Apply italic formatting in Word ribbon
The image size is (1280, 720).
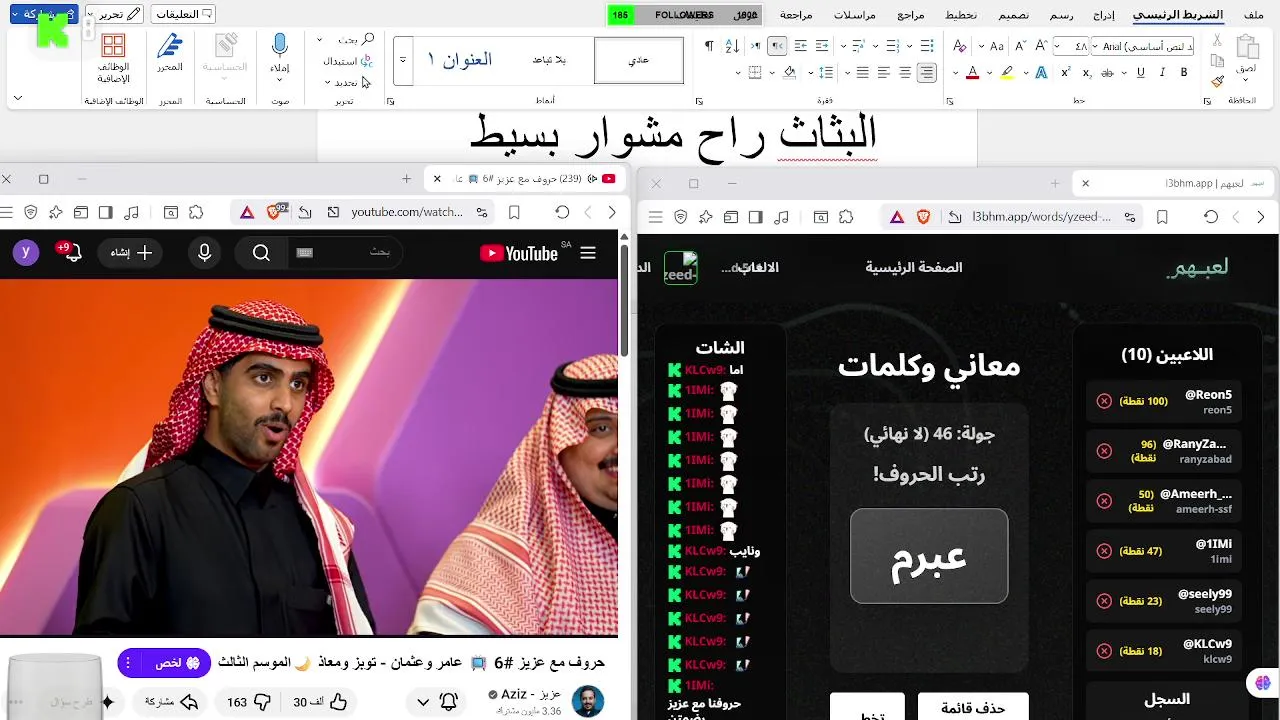click(1162, 72)
